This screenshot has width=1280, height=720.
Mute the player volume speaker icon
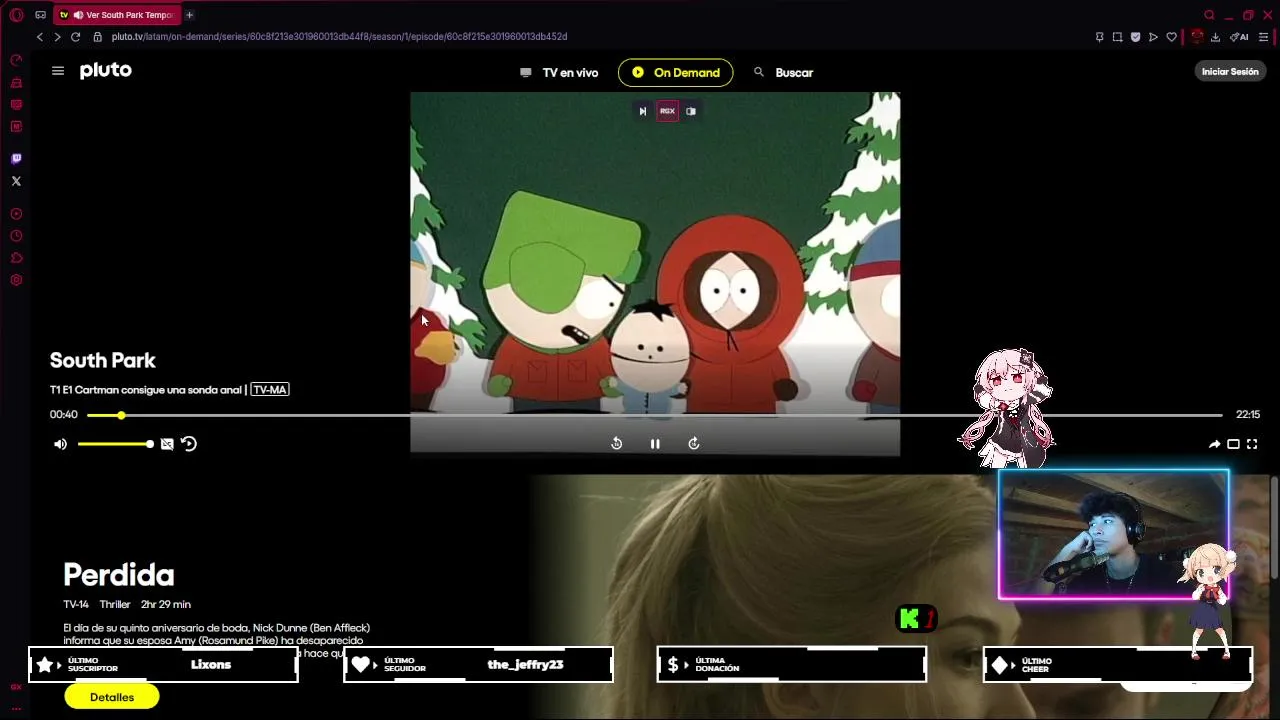[60, 444]
